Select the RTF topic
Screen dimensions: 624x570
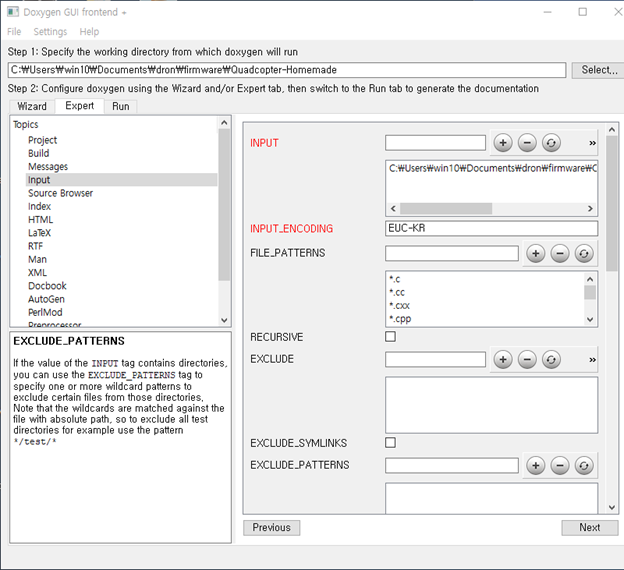click(x=35, y=246)
